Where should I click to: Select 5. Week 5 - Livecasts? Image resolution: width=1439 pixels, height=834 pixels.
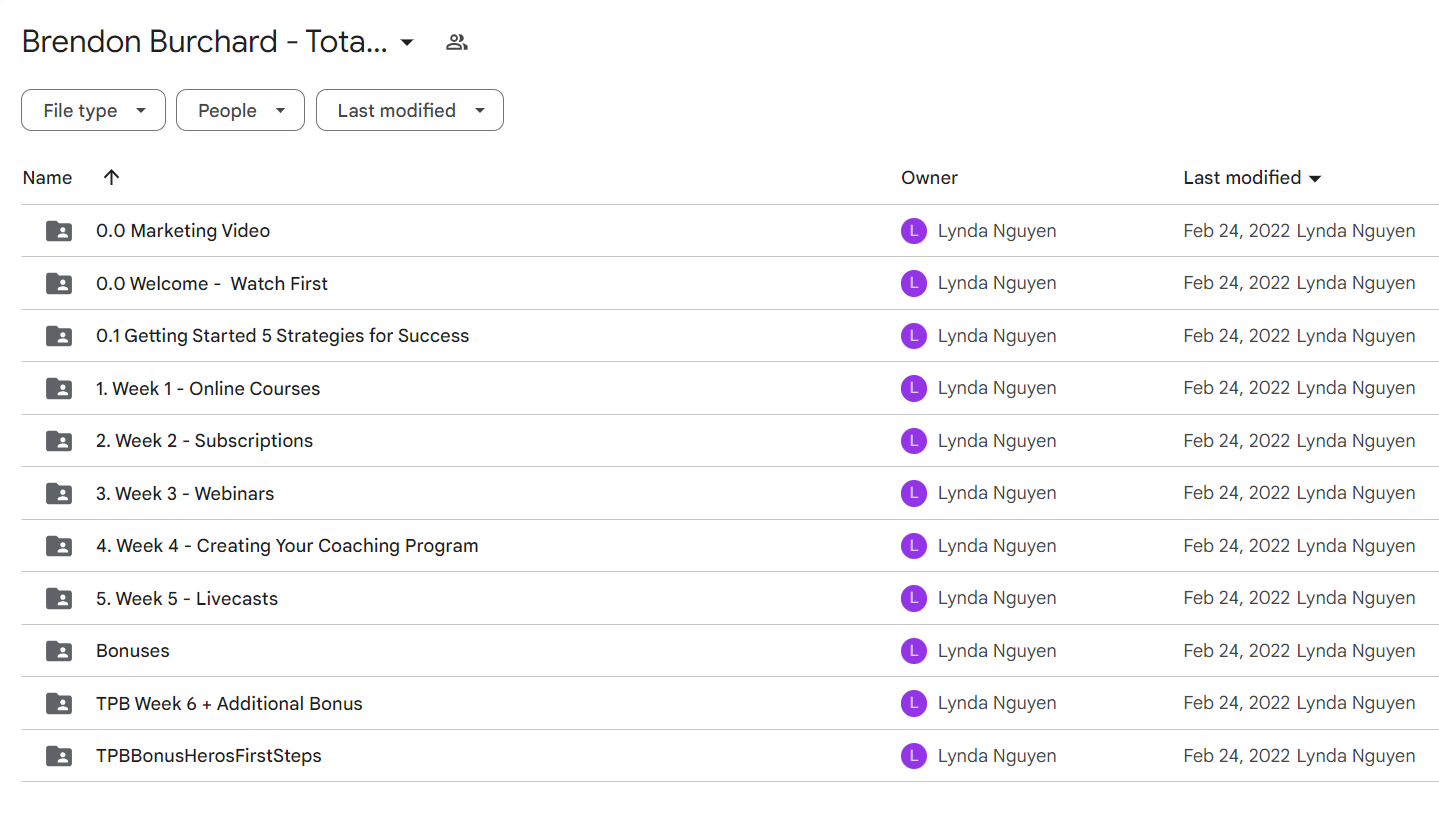click(187, 599)
